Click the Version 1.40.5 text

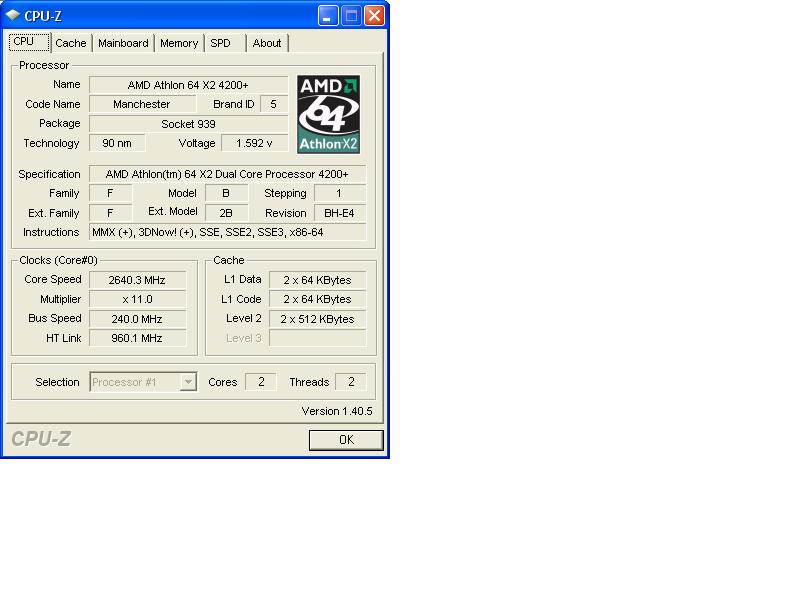click(x=337, y=411)
